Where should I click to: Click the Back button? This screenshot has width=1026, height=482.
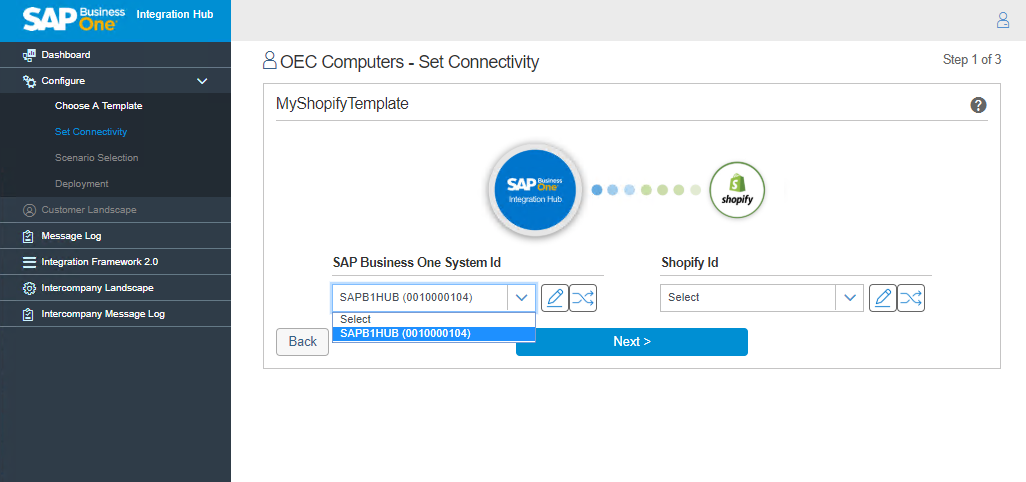tap(302, 342)
